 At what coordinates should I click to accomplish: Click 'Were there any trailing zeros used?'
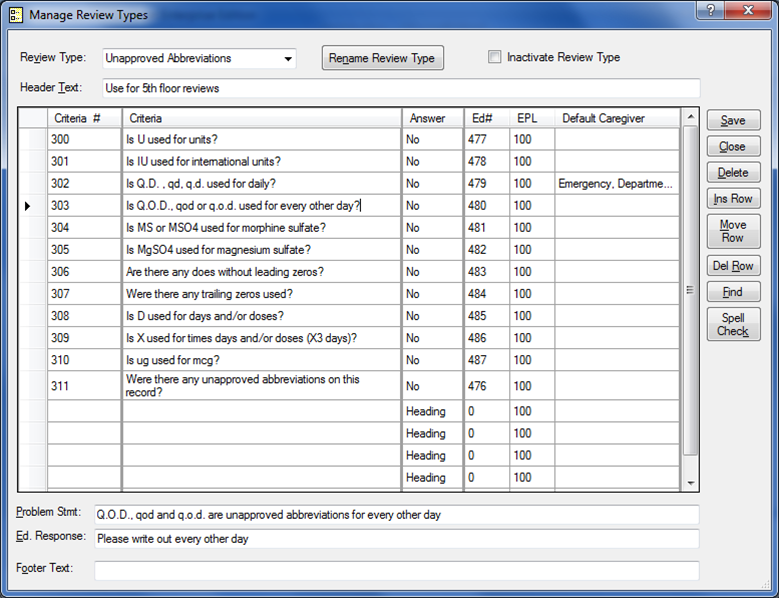(261, 294)
